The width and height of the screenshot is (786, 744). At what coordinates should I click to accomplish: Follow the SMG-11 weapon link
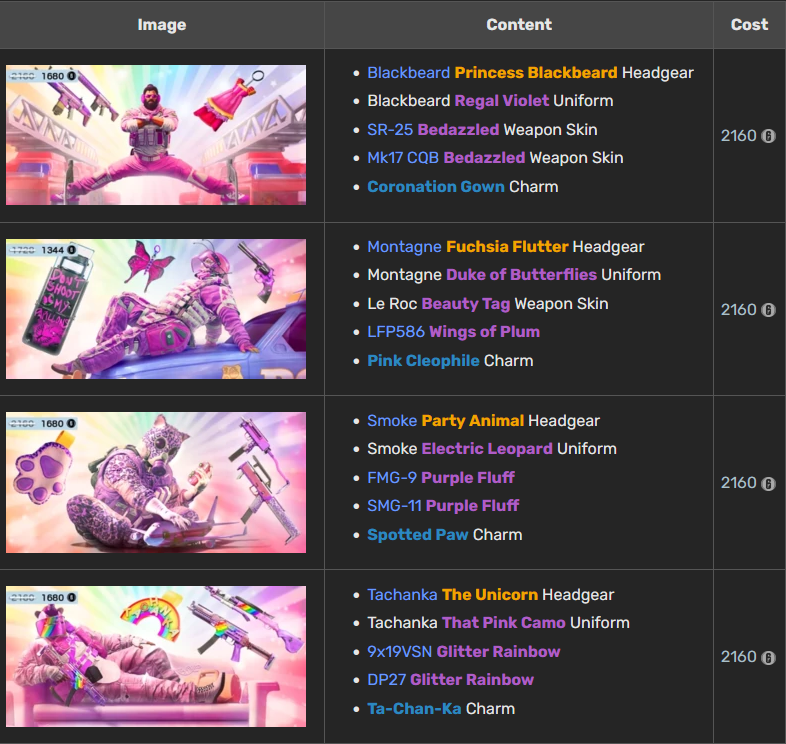coord(394,506)
